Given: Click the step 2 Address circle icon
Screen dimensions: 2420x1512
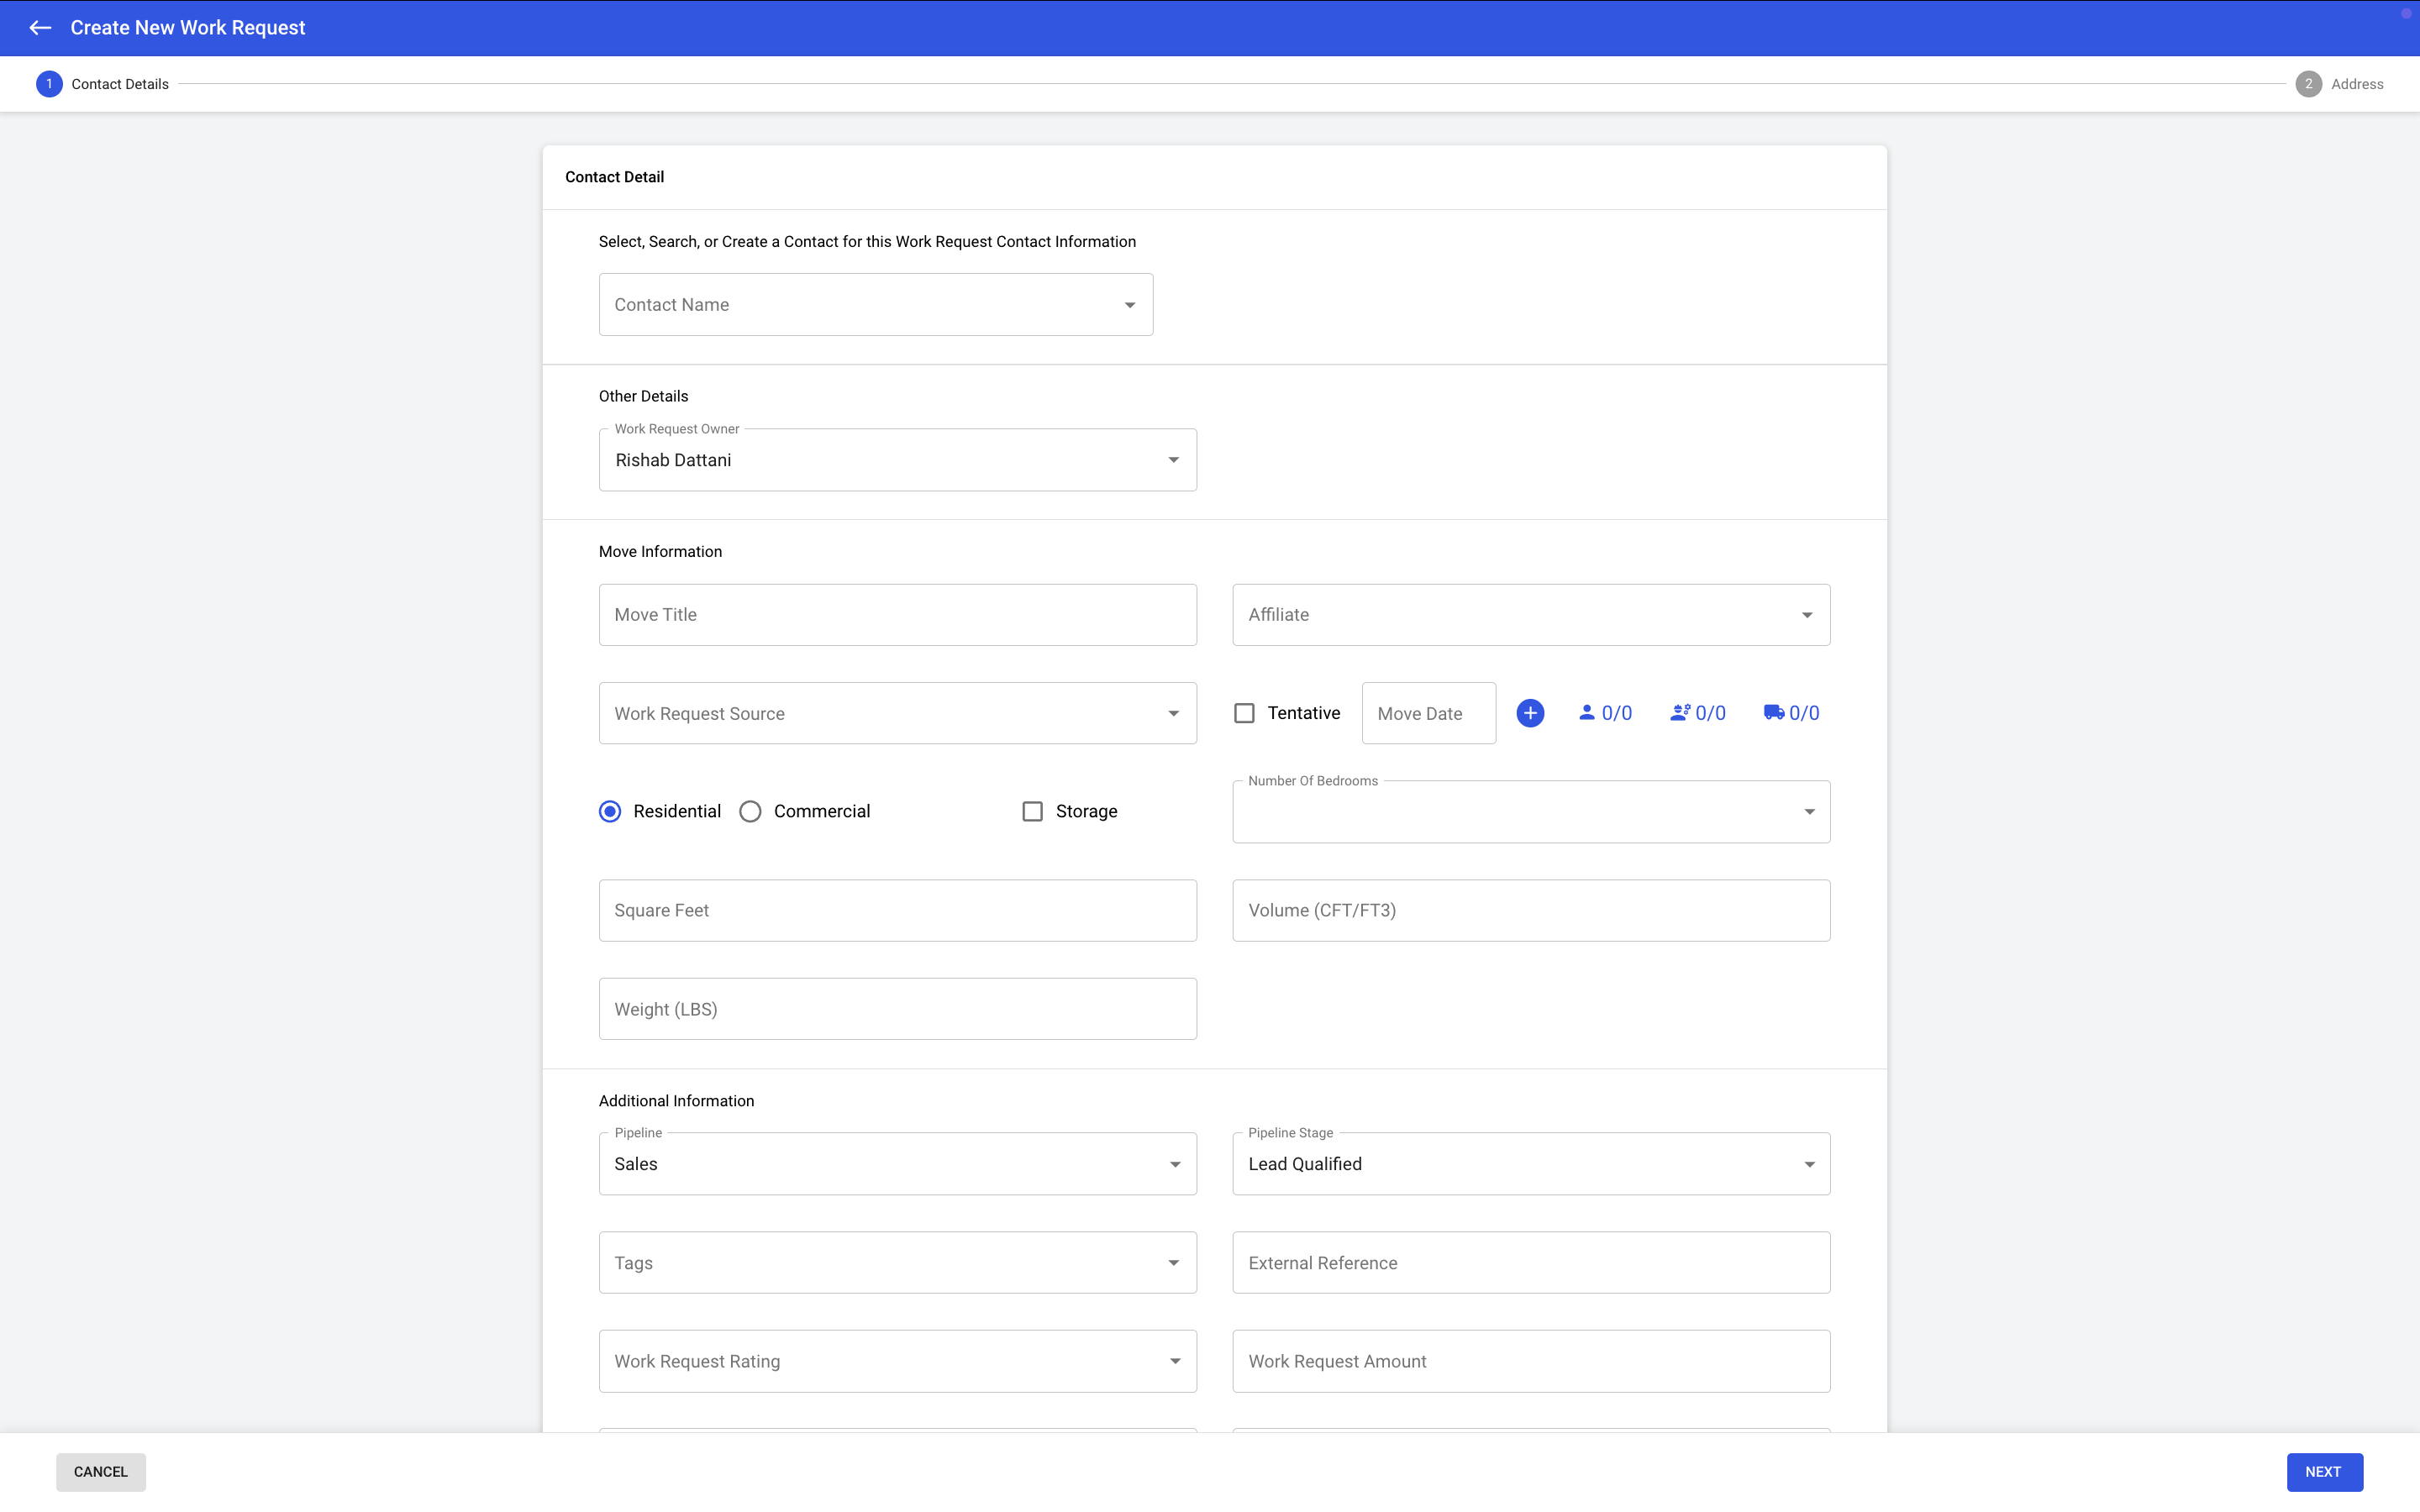Looking at the screenshot, I should pyautogui.click(x=2308, y=84).
